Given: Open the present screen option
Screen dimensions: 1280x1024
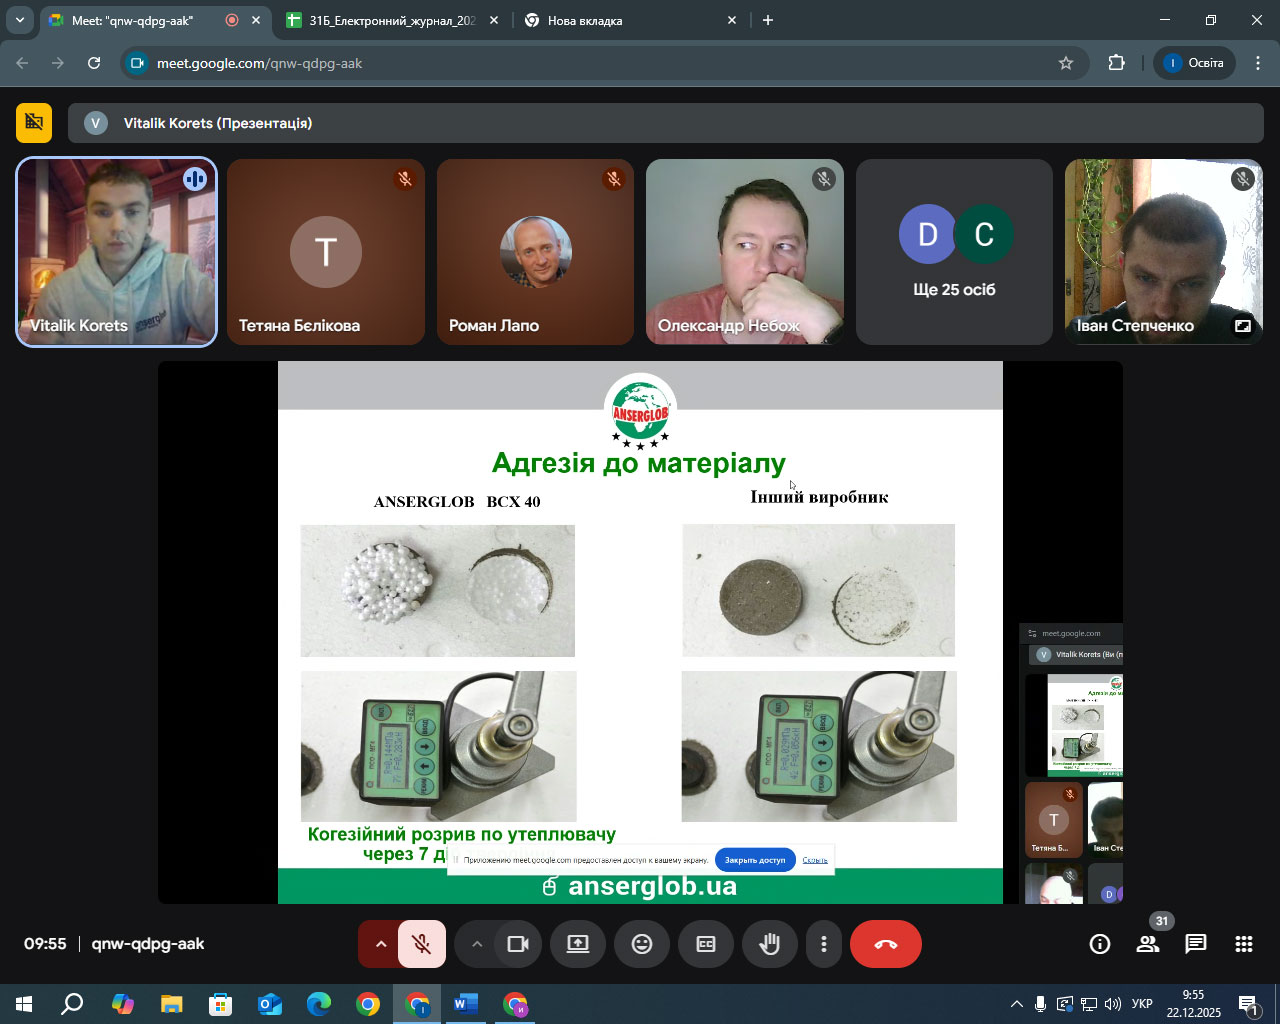Looking at the screenshot, I should point(578,944).
